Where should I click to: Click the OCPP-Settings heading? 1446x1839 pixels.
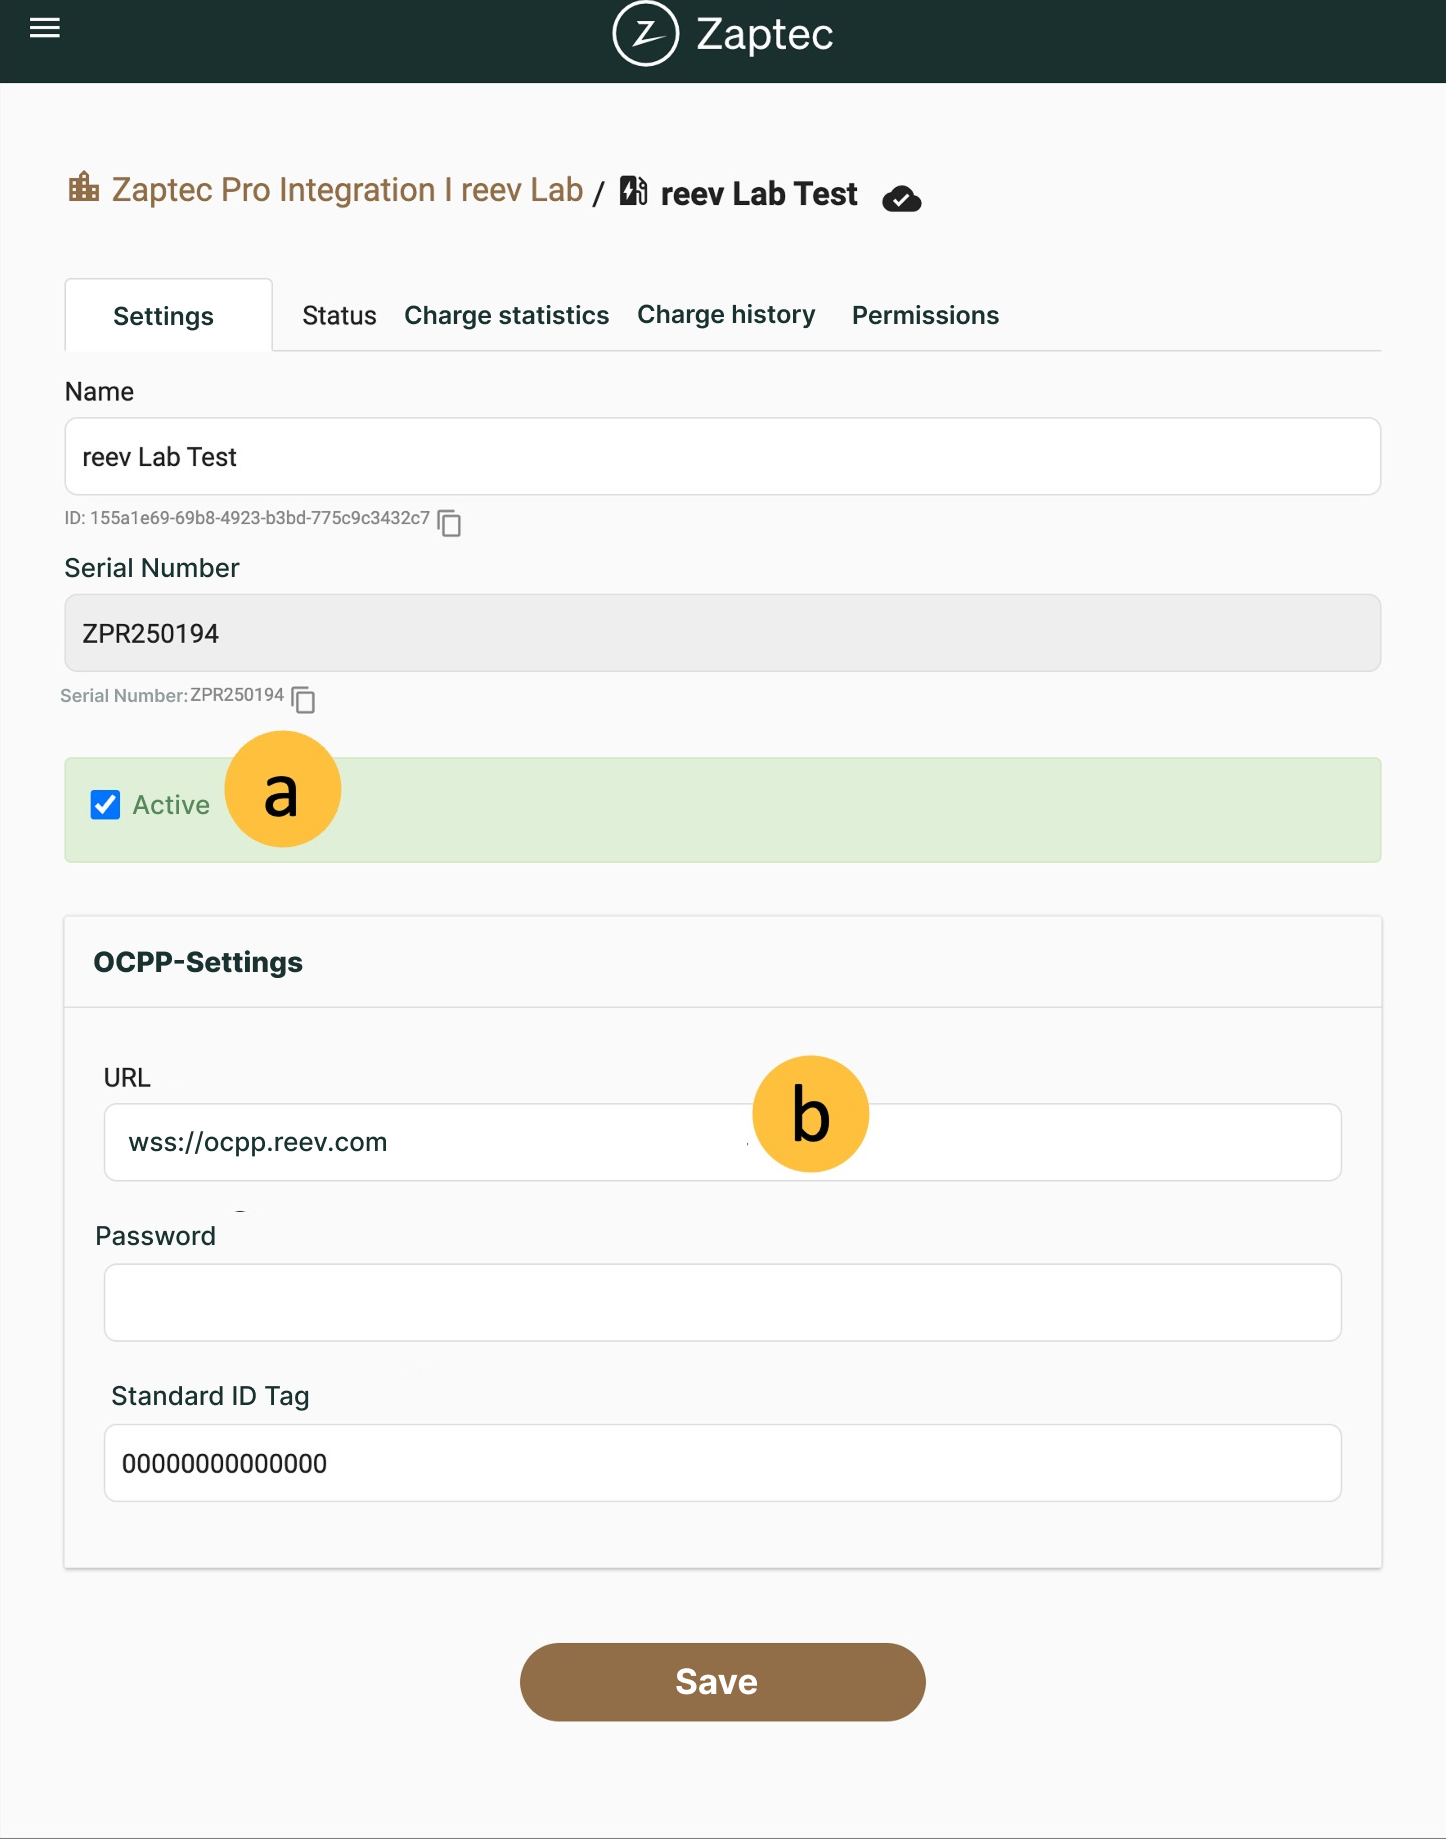click(x=198, y=962)
